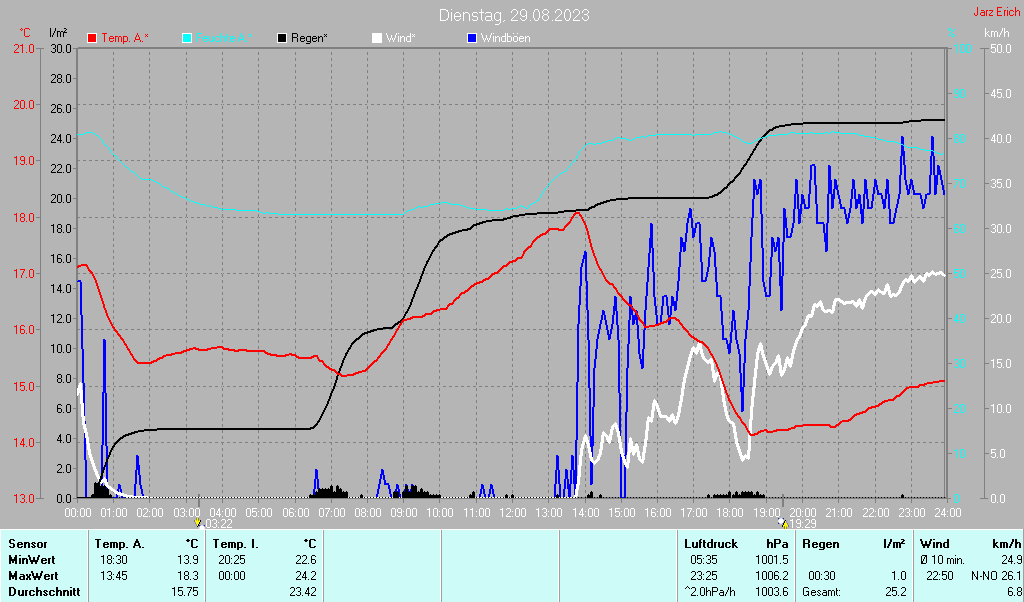Click the '24:00' time axis label
Screen dimensions: 1024x602
tap(947, 513)
